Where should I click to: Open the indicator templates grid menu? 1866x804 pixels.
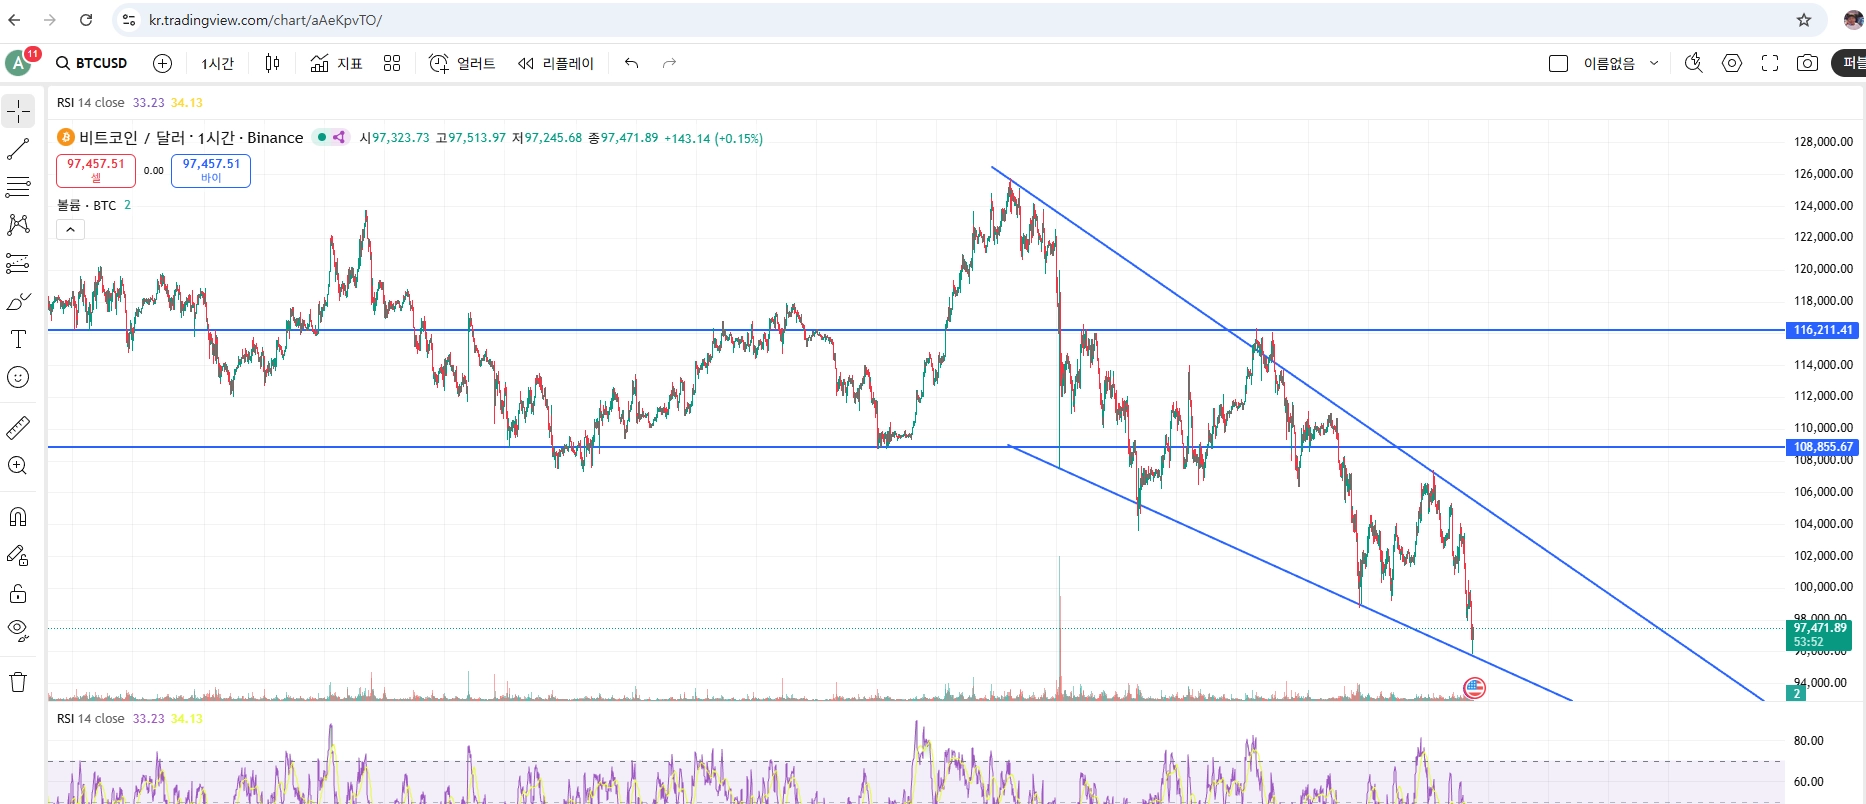coord(392,63)
